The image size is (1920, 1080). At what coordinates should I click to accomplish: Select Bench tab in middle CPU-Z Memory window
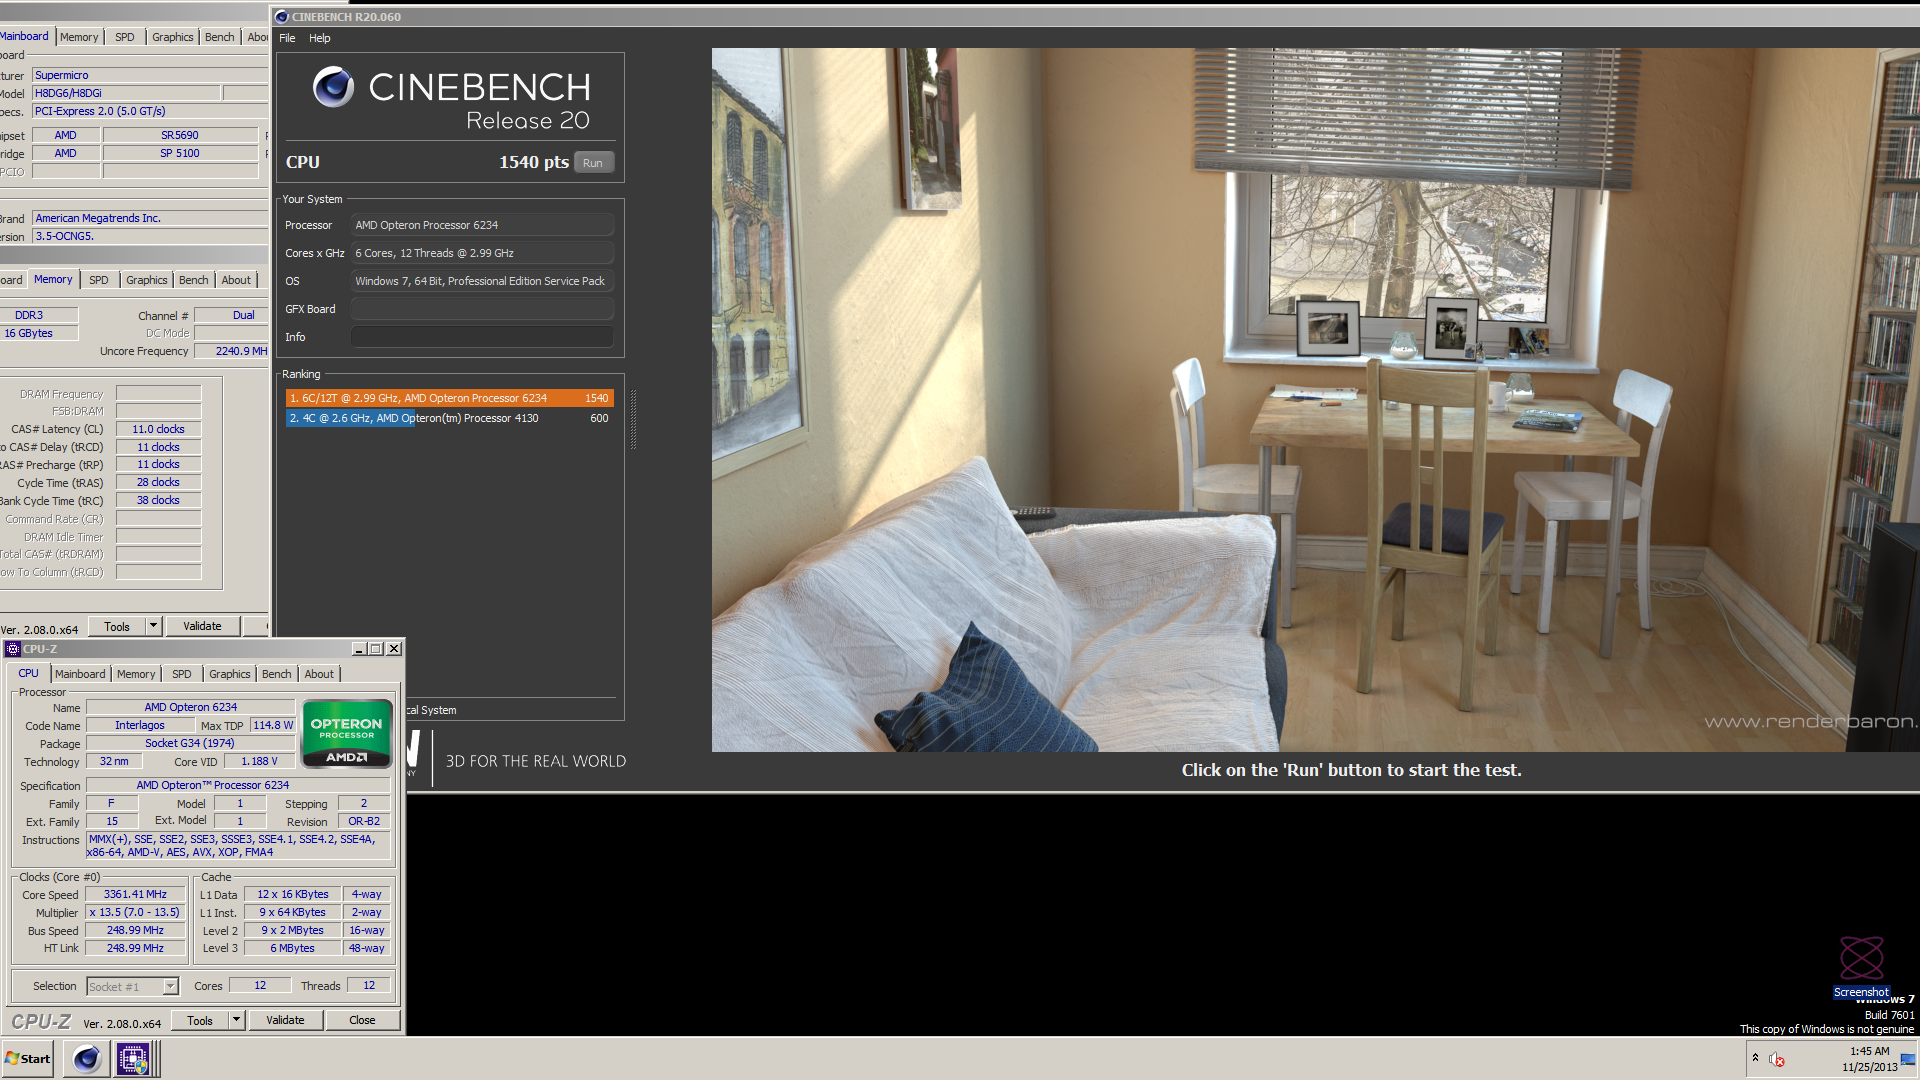click(194, 280)
